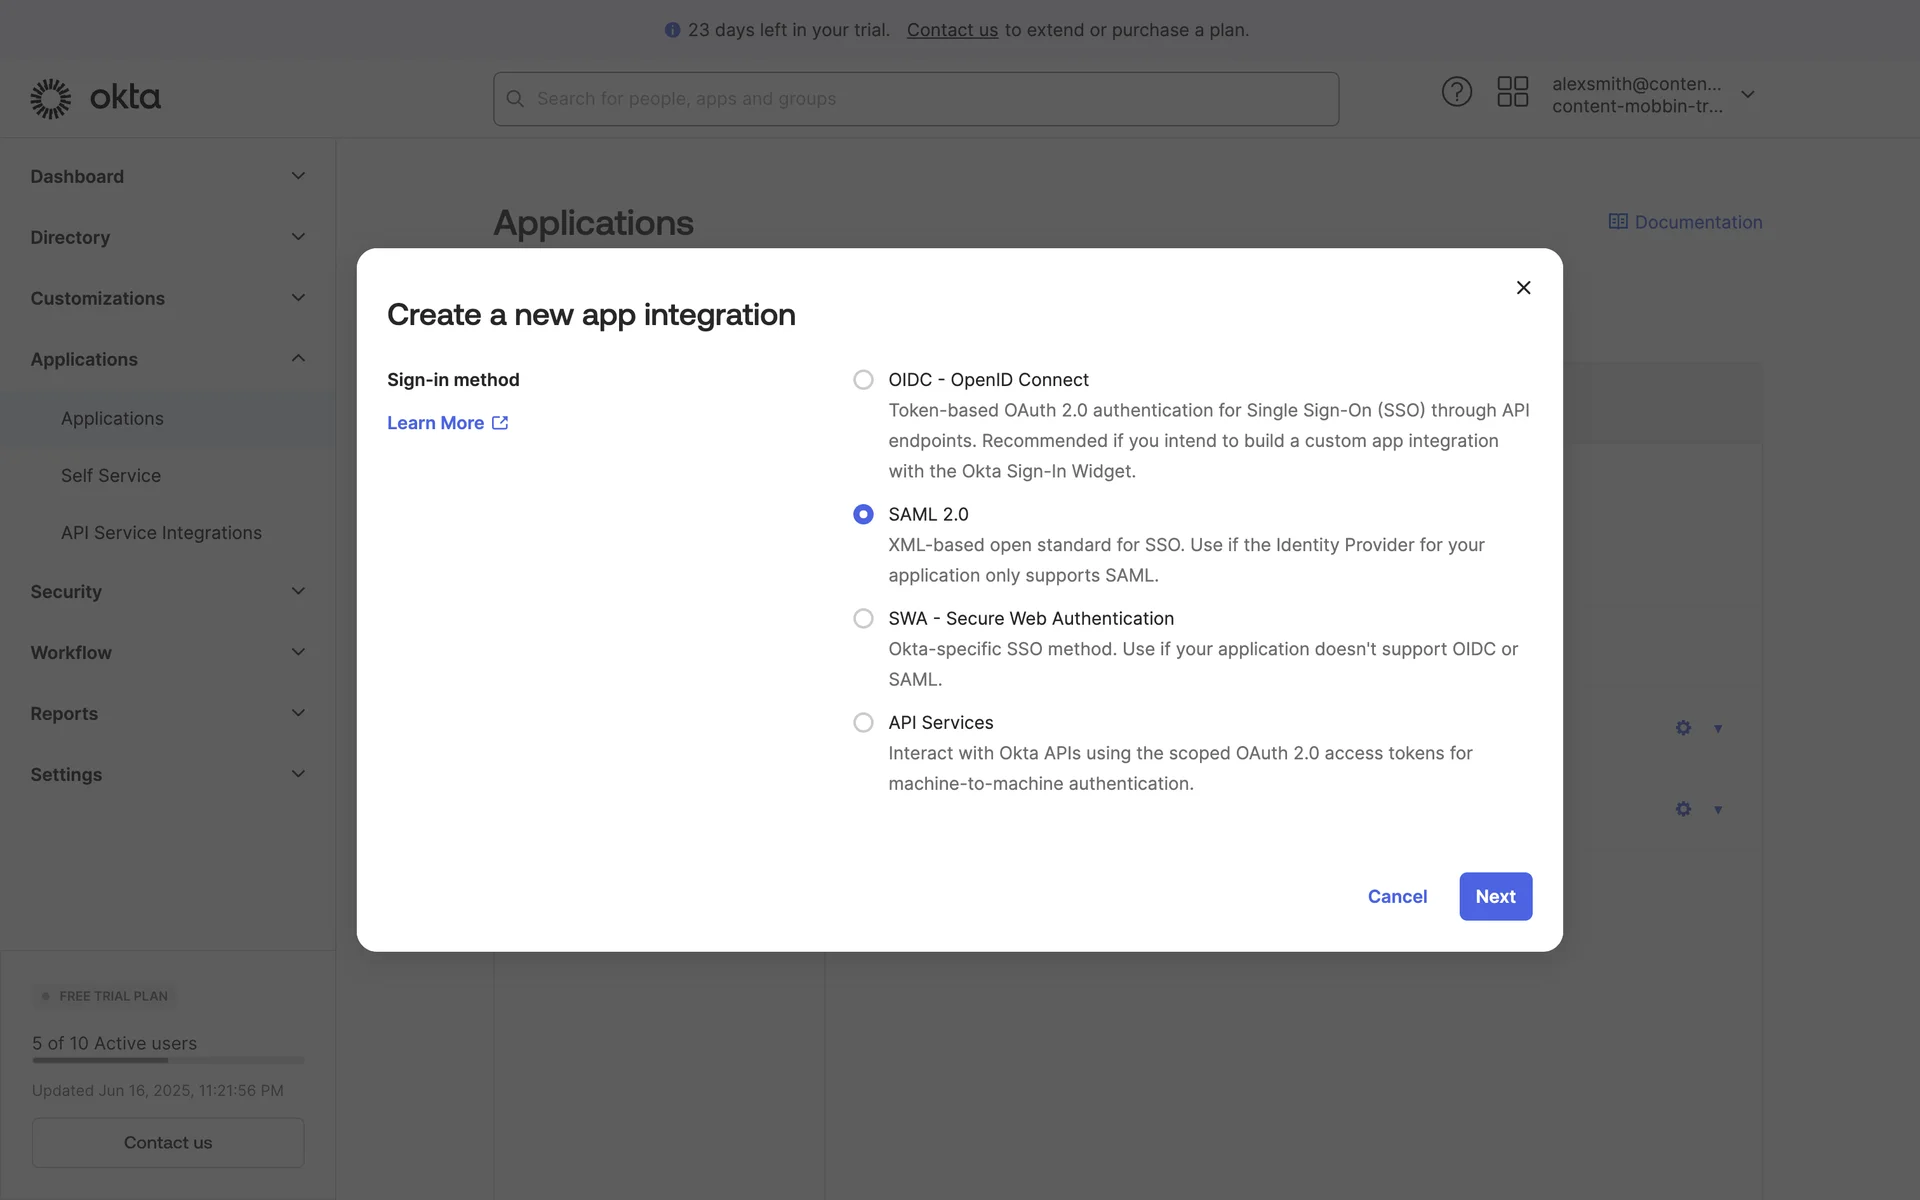Click the Okta logo icon

tap(51, 98)
